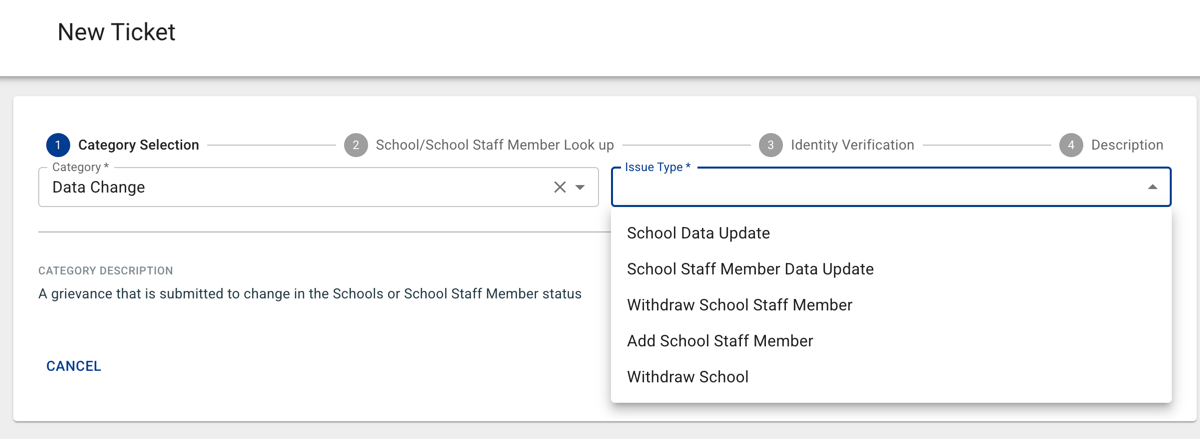Open the Description step label
The width and height of the screenshot is (1200, 439).
tap(1127, 145)
